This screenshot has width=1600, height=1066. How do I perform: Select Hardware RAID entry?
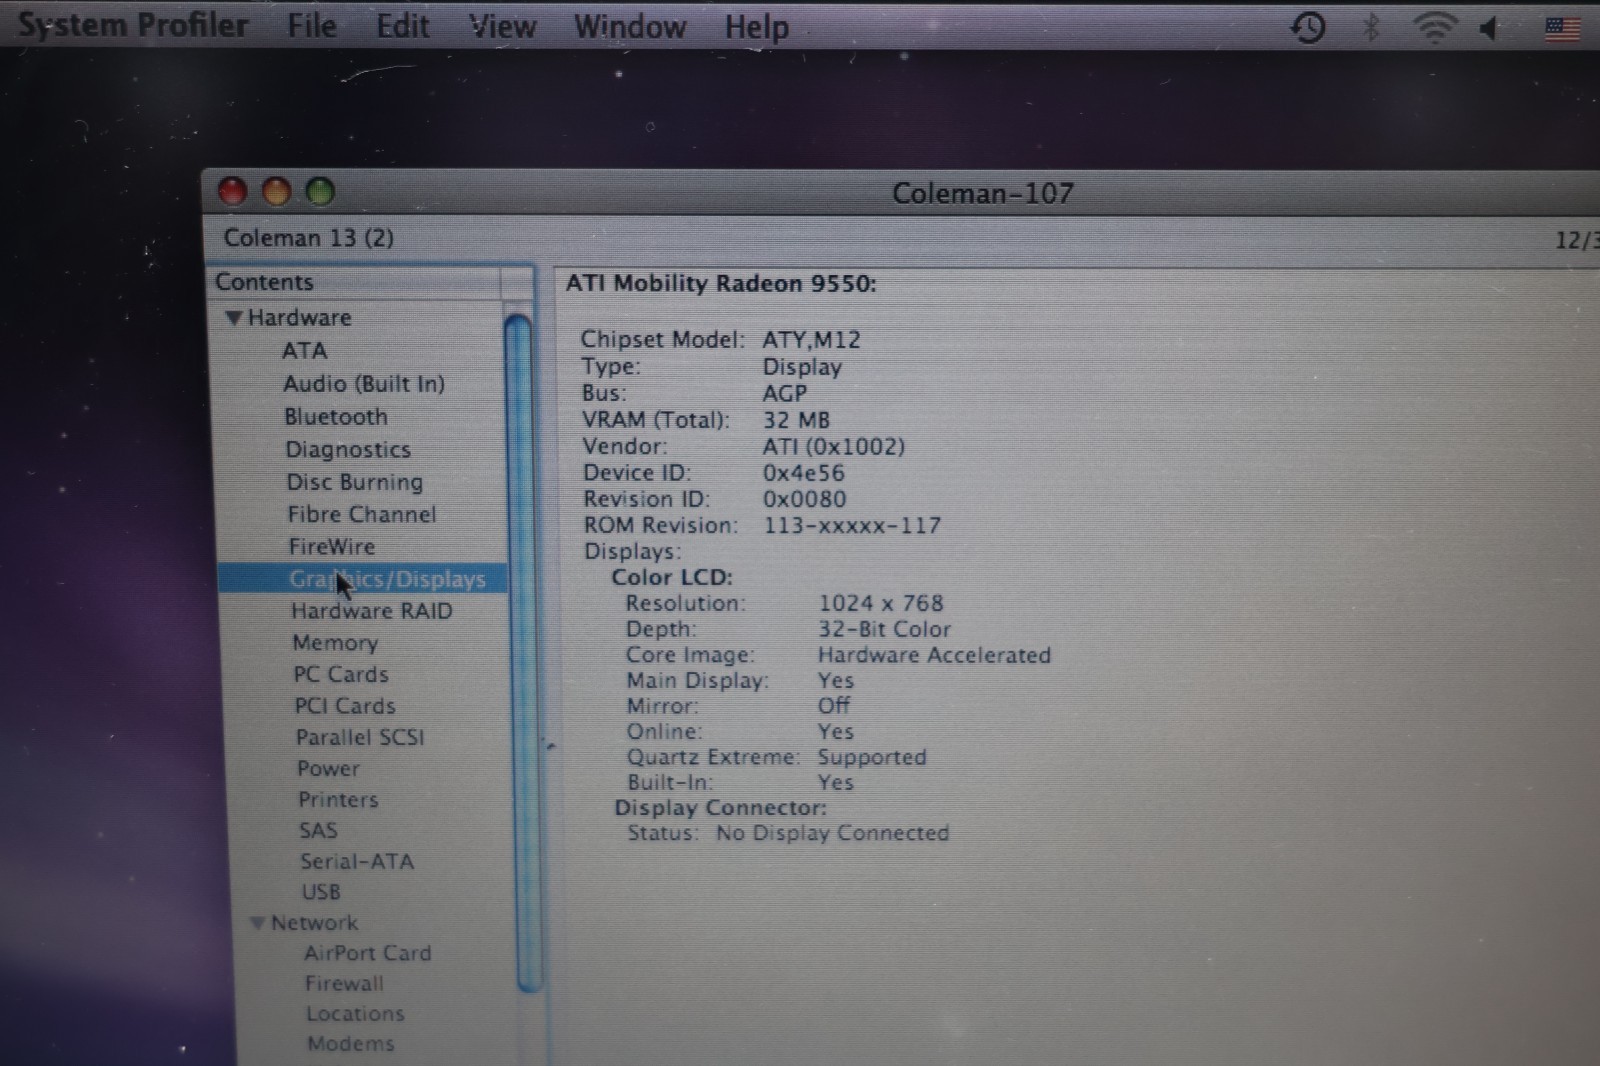pyautogui.click(x=372, y=611)
